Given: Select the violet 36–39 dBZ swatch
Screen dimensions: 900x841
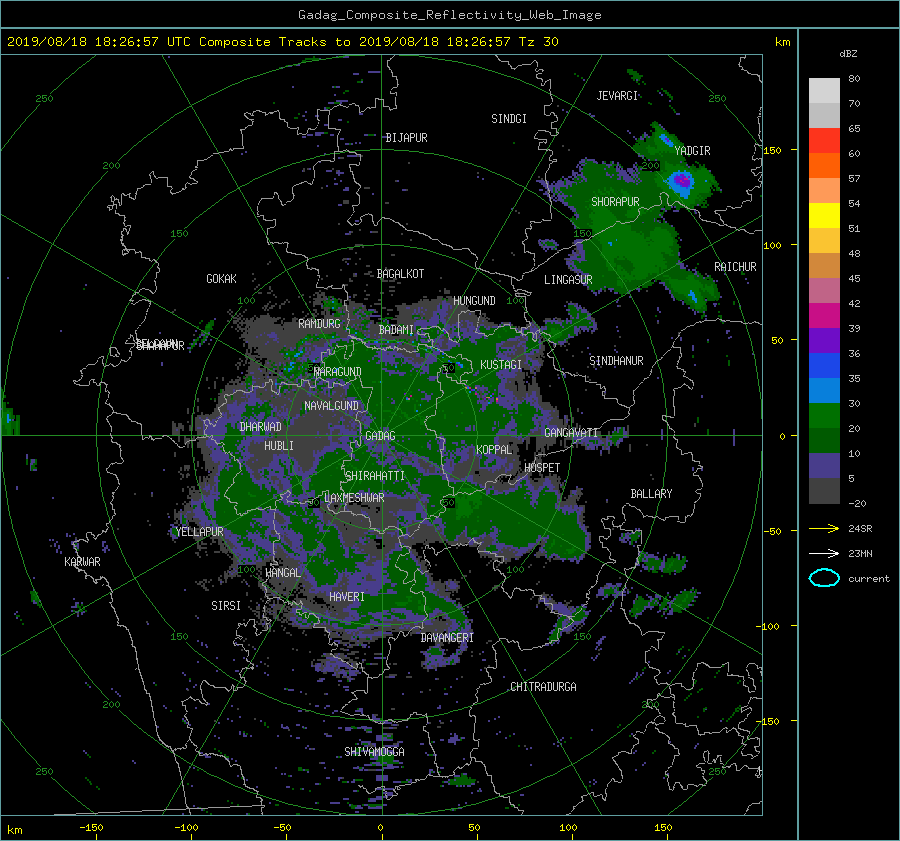Looking at the screenshot, I should 824,341.
